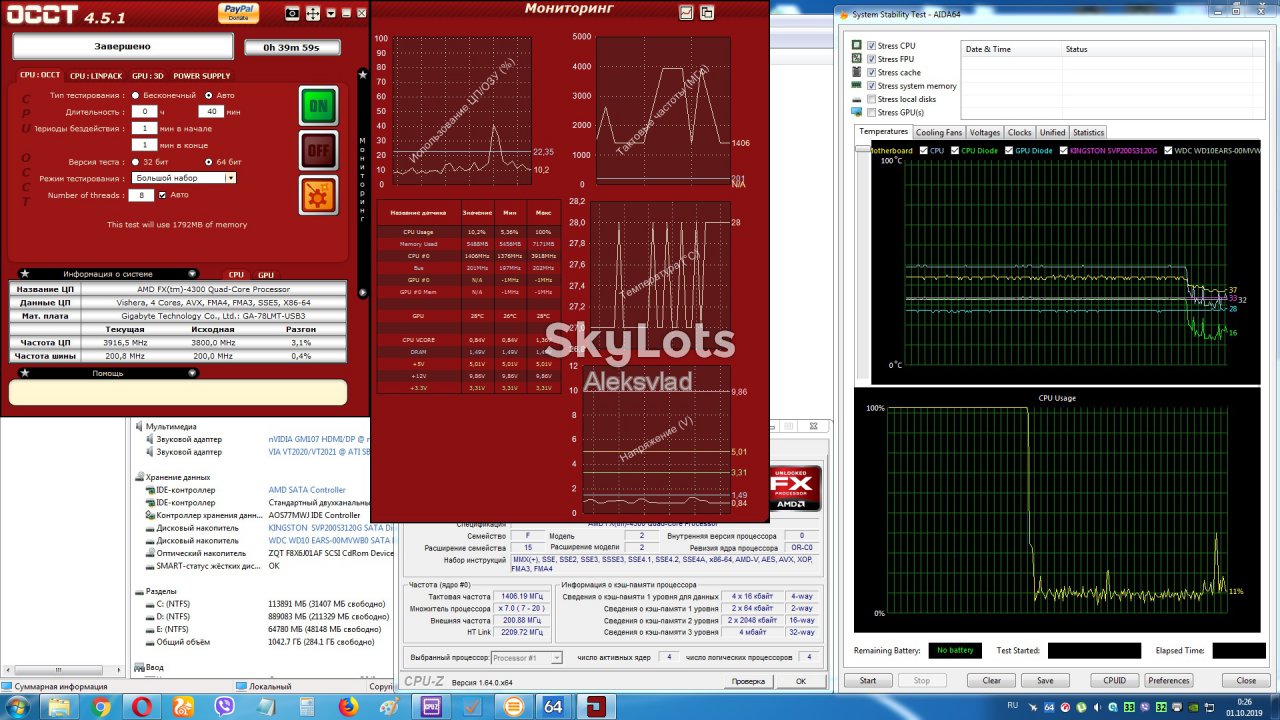
Task: Click the Start button in AIDA64
Action: pos(868,680)
